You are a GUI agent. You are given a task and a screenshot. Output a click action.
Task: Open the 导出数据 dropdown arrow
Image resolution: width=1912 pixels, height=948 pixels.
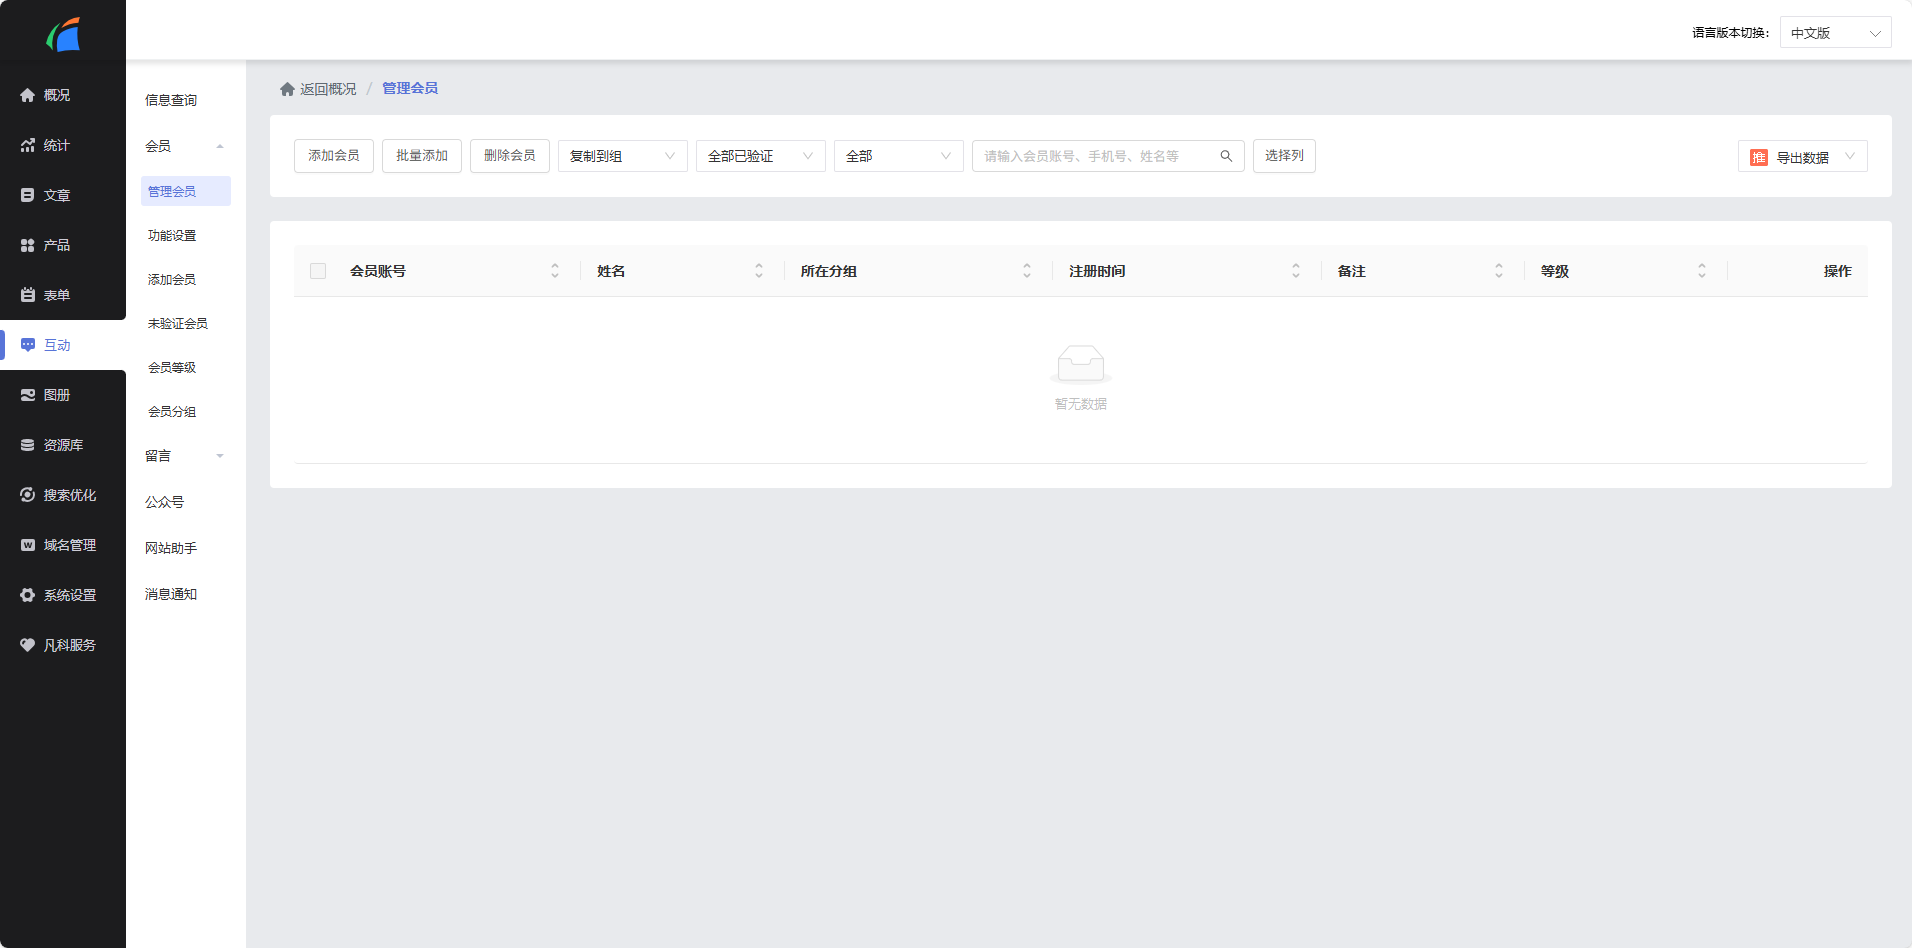tap(1850, 156)
